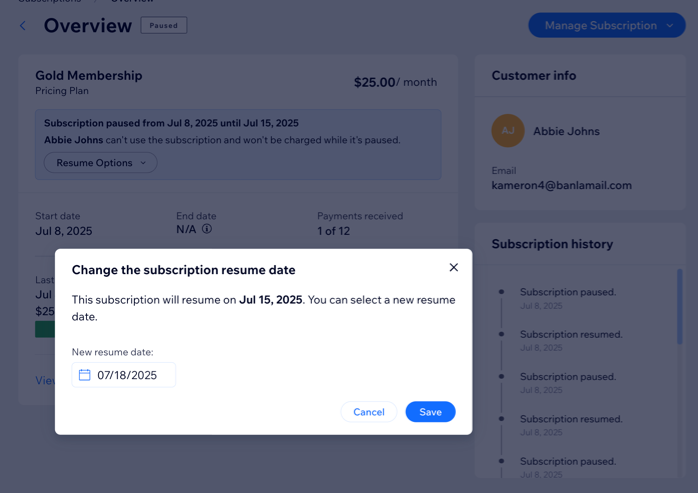This screenshot has height=493, width=698.
Task: Click the kameron4@banlamail.com email address
Action: click(561, 185)
